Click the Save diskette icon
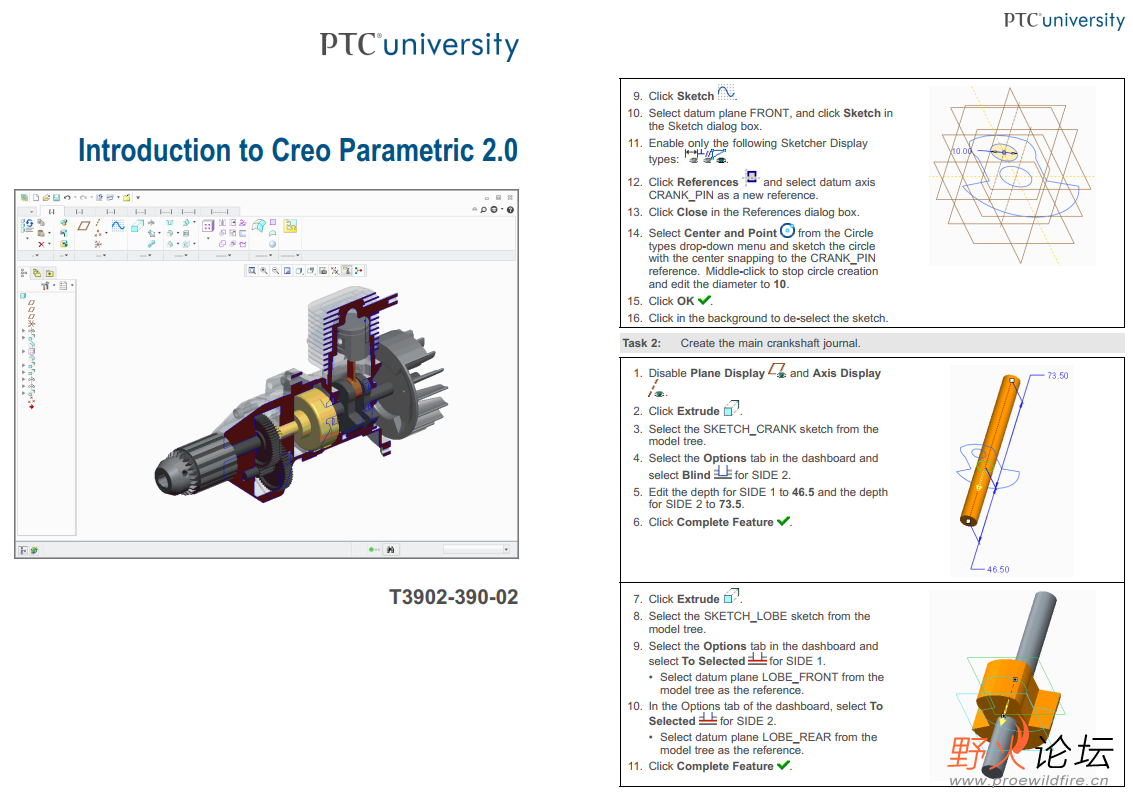Image resolution: width=1133 pixels, height=797 pixels. click(56, 197)
